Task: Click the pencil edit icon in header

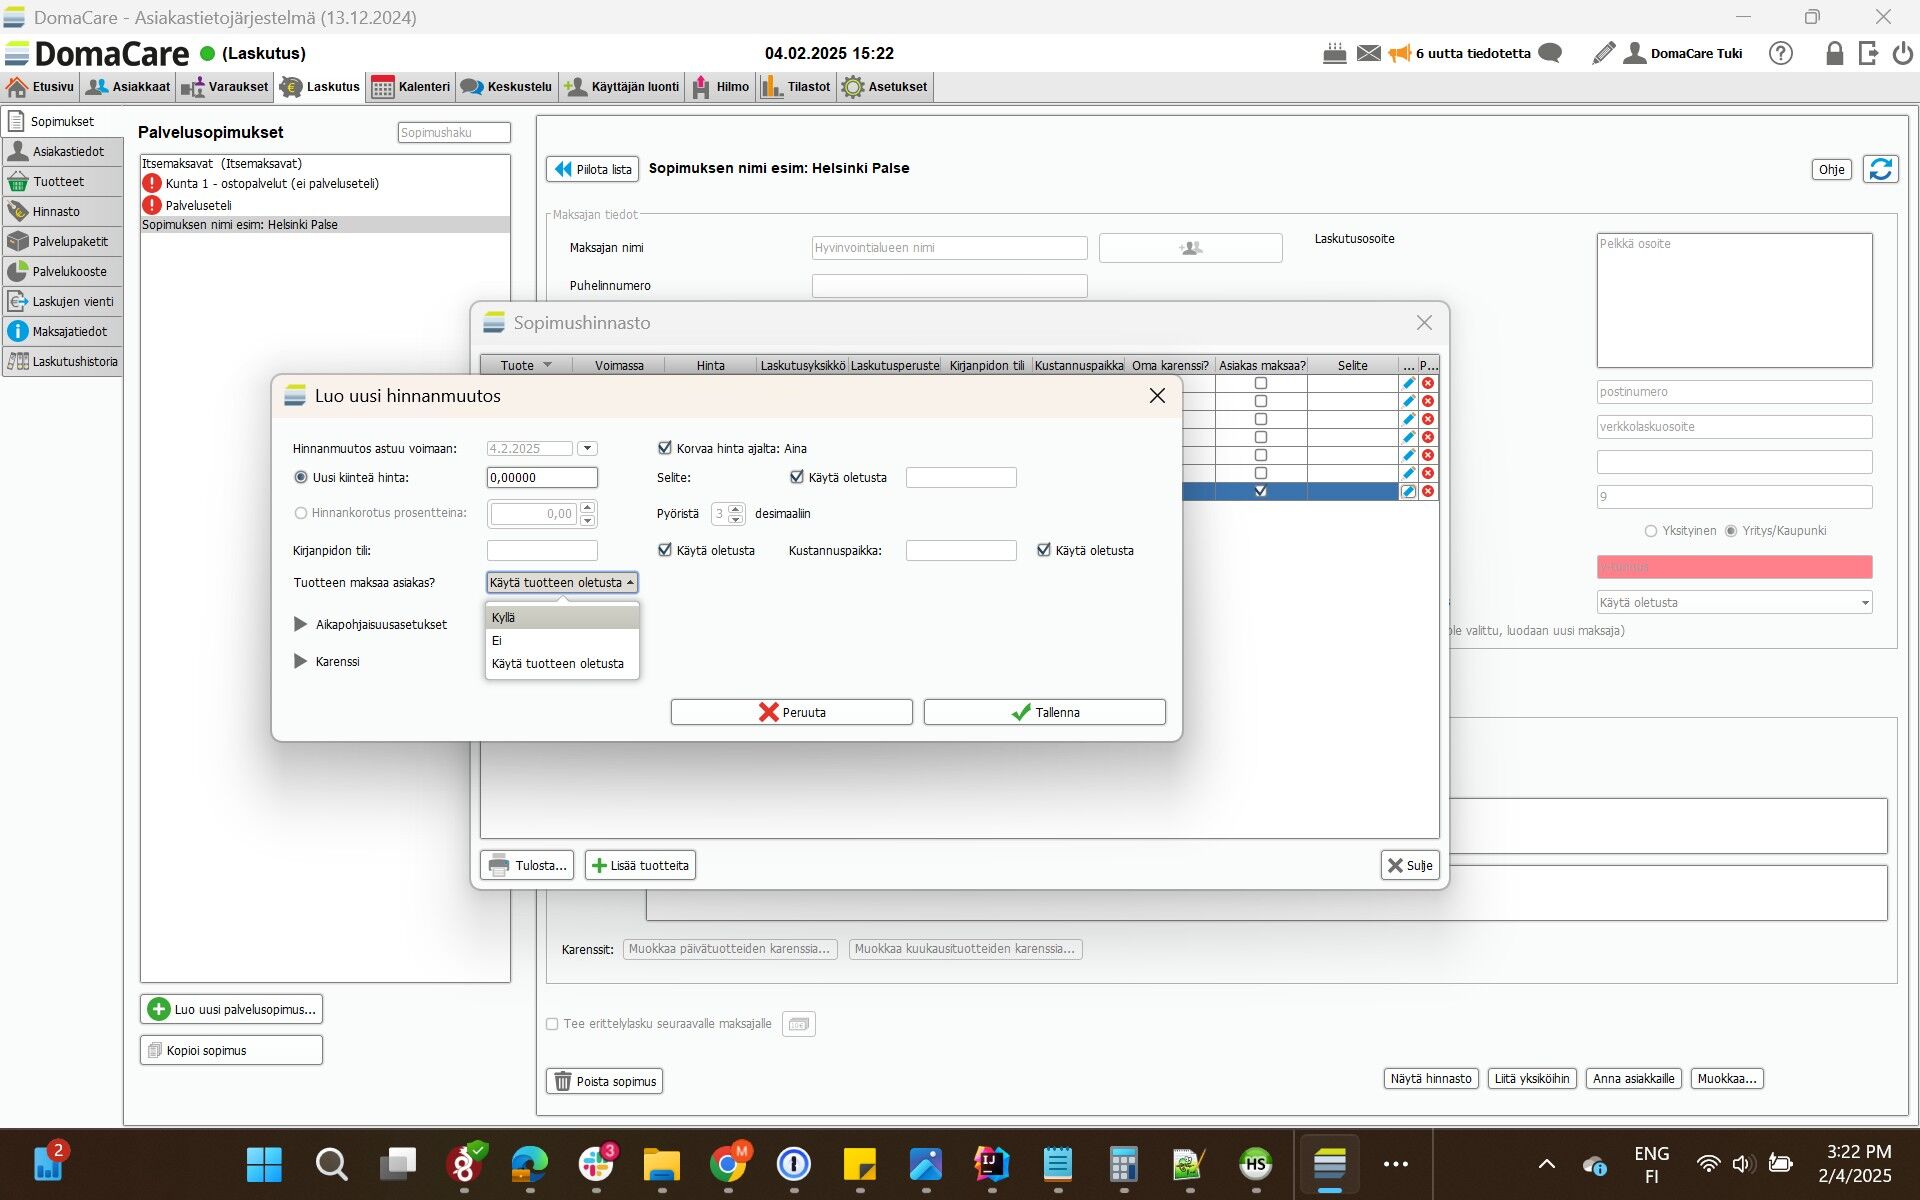Action: (1603, 53)
